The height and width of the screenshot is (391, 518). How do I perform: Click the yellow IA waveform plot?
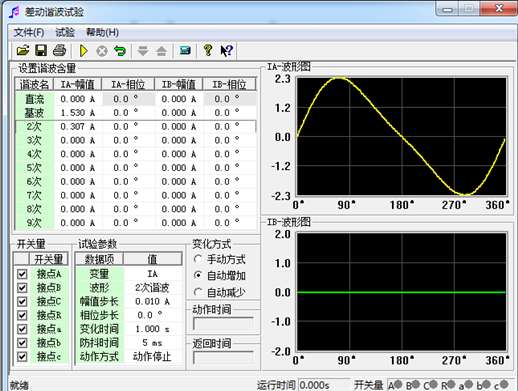(401, 136)
